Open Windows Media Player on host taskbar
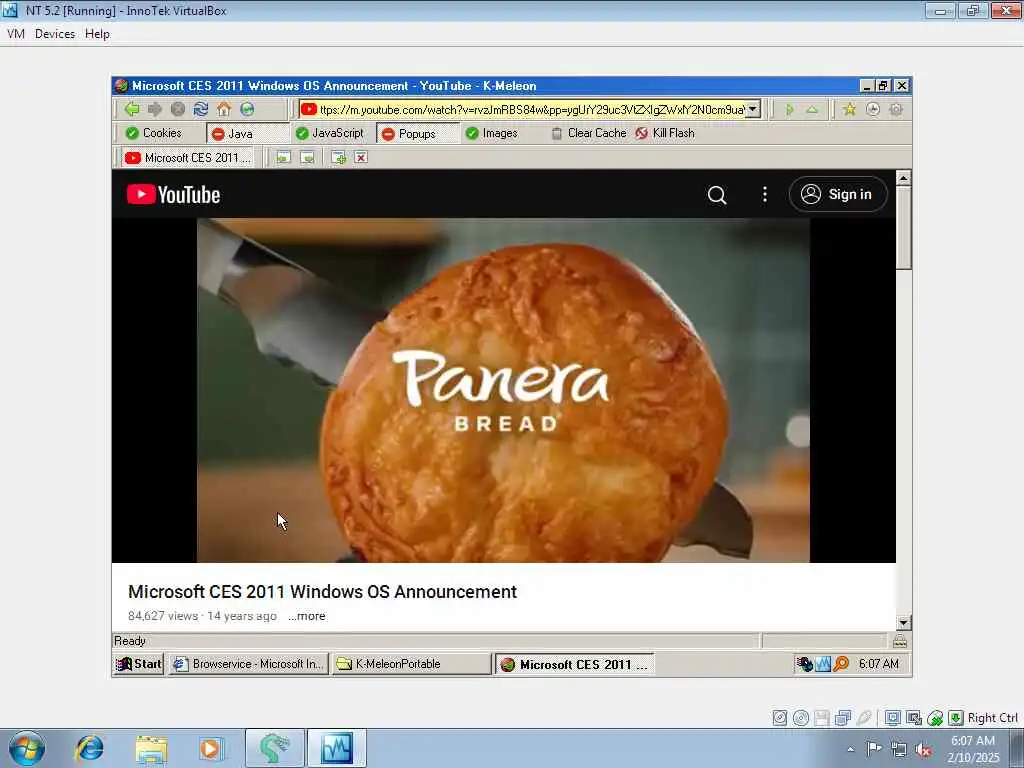Screen dimensions: 1024x768 211,748
